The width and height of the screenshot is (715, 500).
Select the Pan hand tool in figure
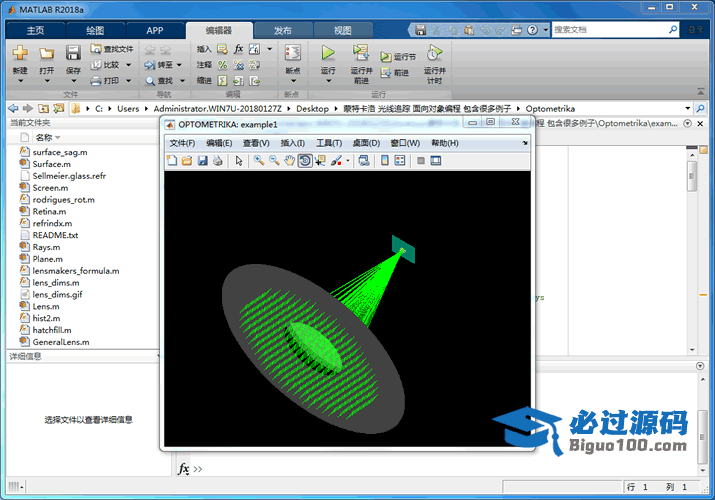[x=289, y=160]
